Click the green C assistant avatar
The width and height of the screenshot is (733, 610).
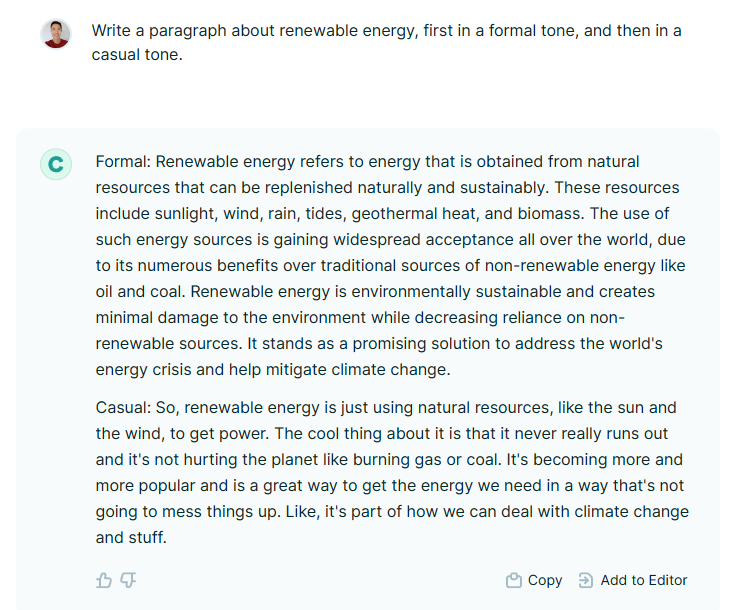[56, 164]
